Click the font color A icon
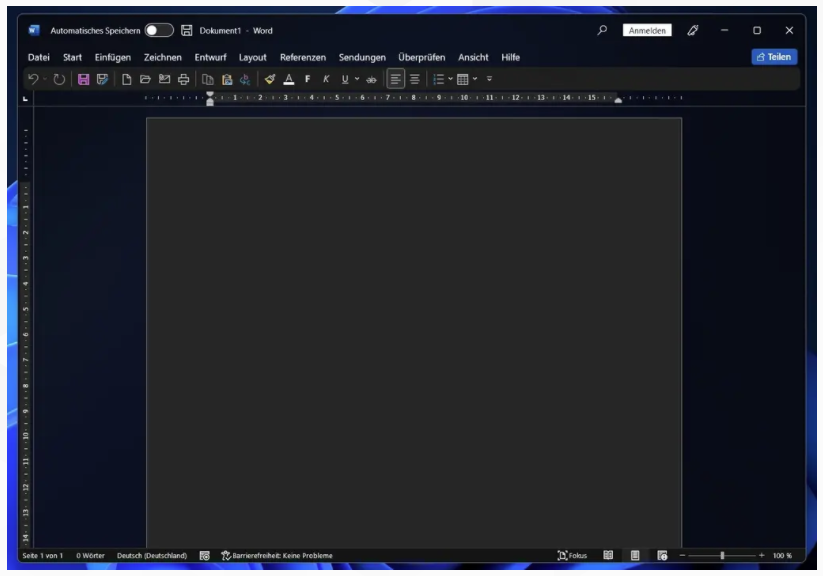 [289, 79]
